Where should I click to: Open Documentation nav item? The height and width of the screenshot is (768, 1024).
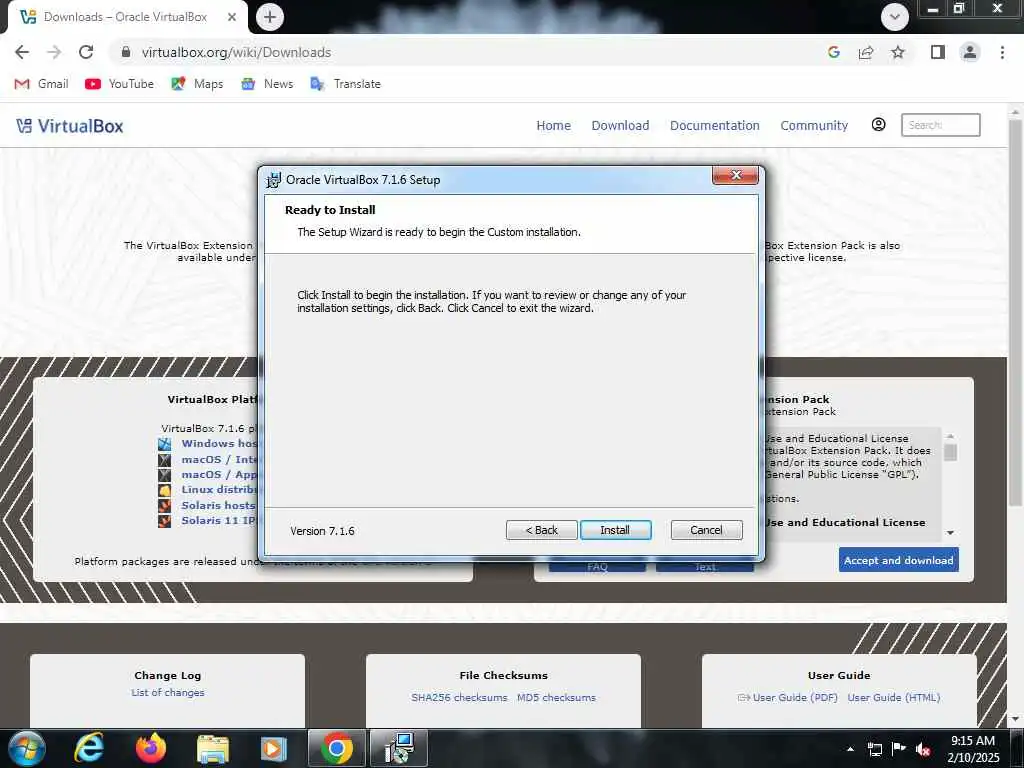714,125
